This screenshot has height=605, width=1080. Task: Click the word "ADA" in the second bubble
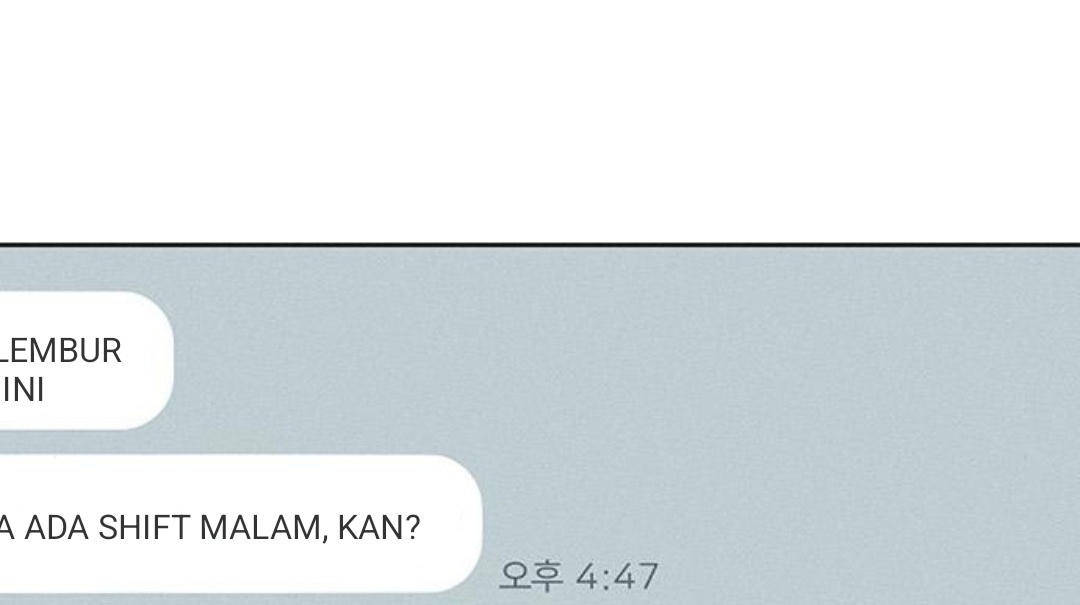click(56, 529)
